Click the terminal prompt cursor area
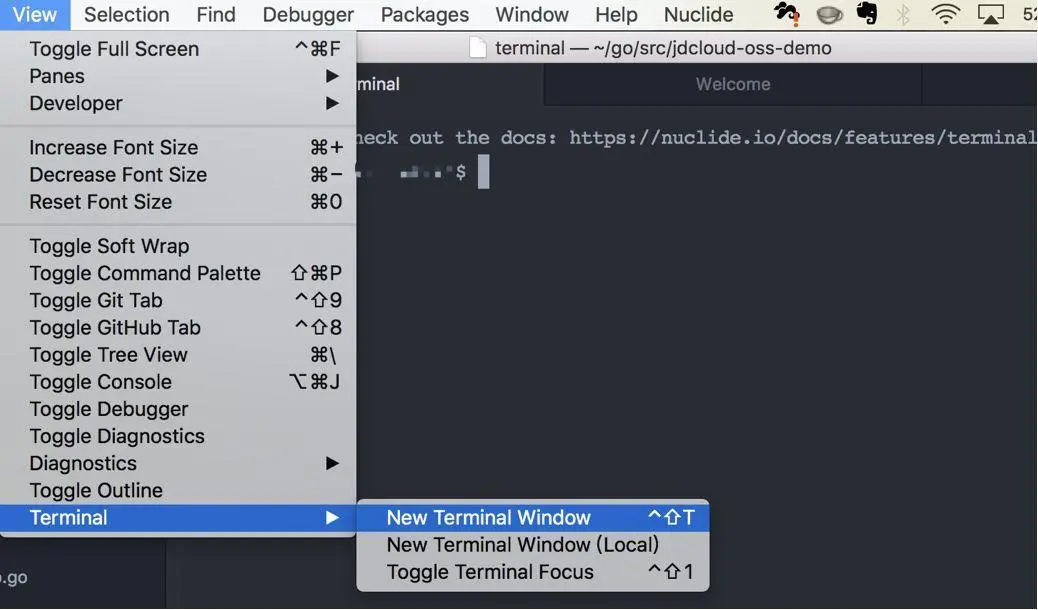Image resolution: width=1038 pixels, height=610 pixels. click(483, 172)
